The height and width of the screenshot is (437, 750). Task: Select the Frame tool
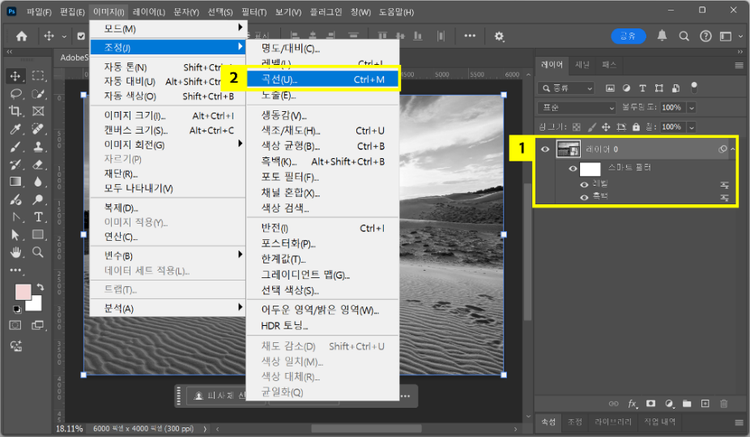[x=38, y=111]
